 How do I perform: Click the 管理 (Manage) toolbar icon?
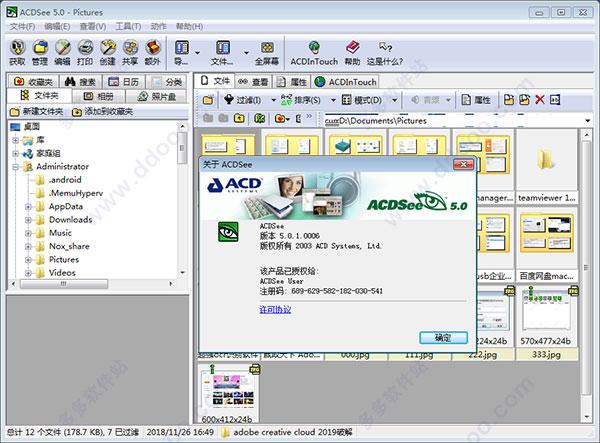(39, 49)
